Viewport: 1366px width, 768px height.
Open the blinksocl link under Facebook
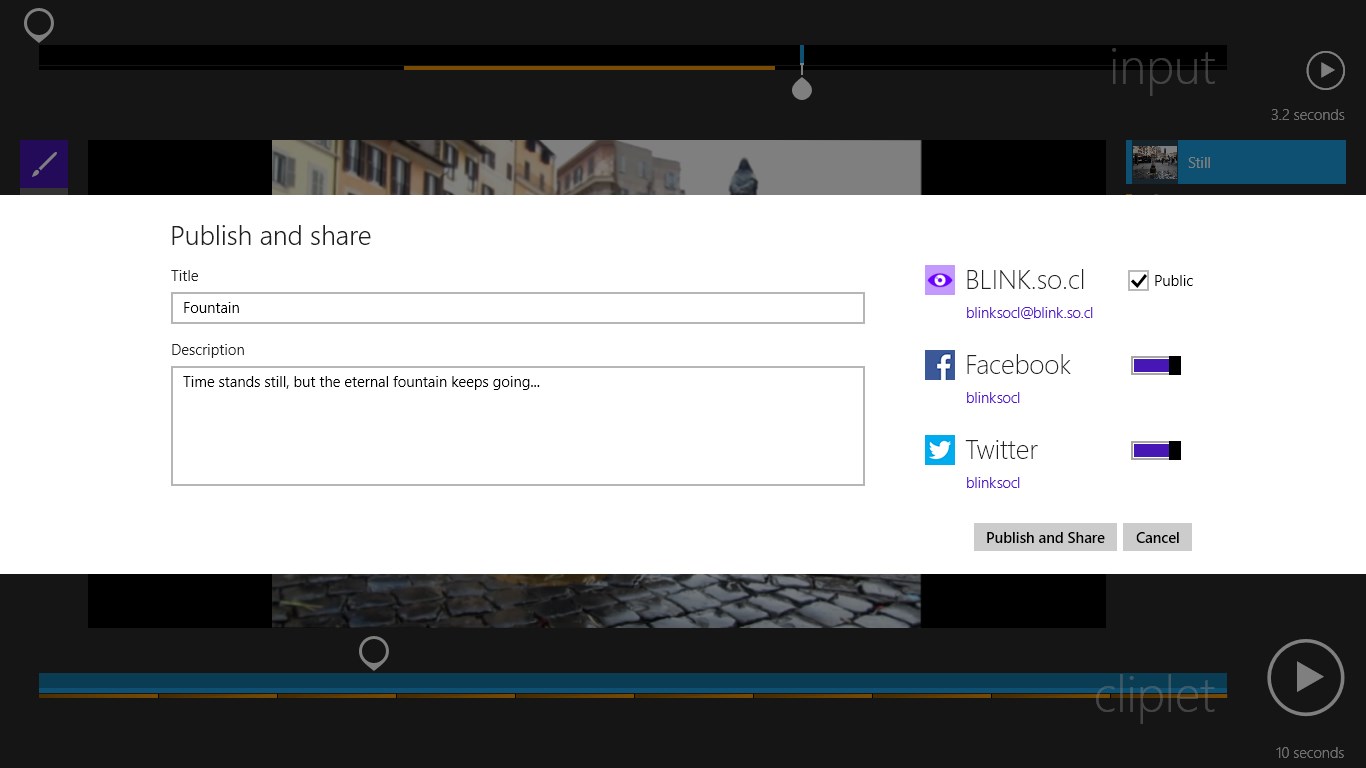coord(992,398)
